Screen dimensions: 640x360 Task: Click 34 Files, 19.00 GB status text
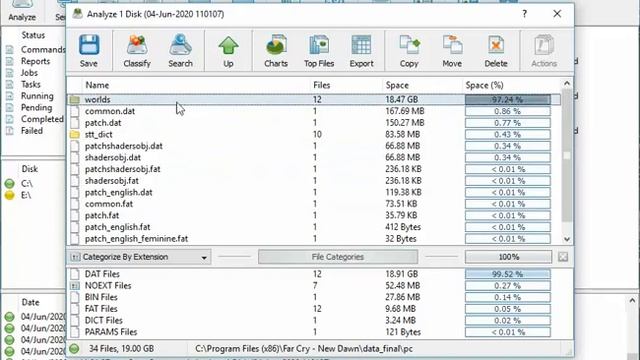click(x=121, y=349)
